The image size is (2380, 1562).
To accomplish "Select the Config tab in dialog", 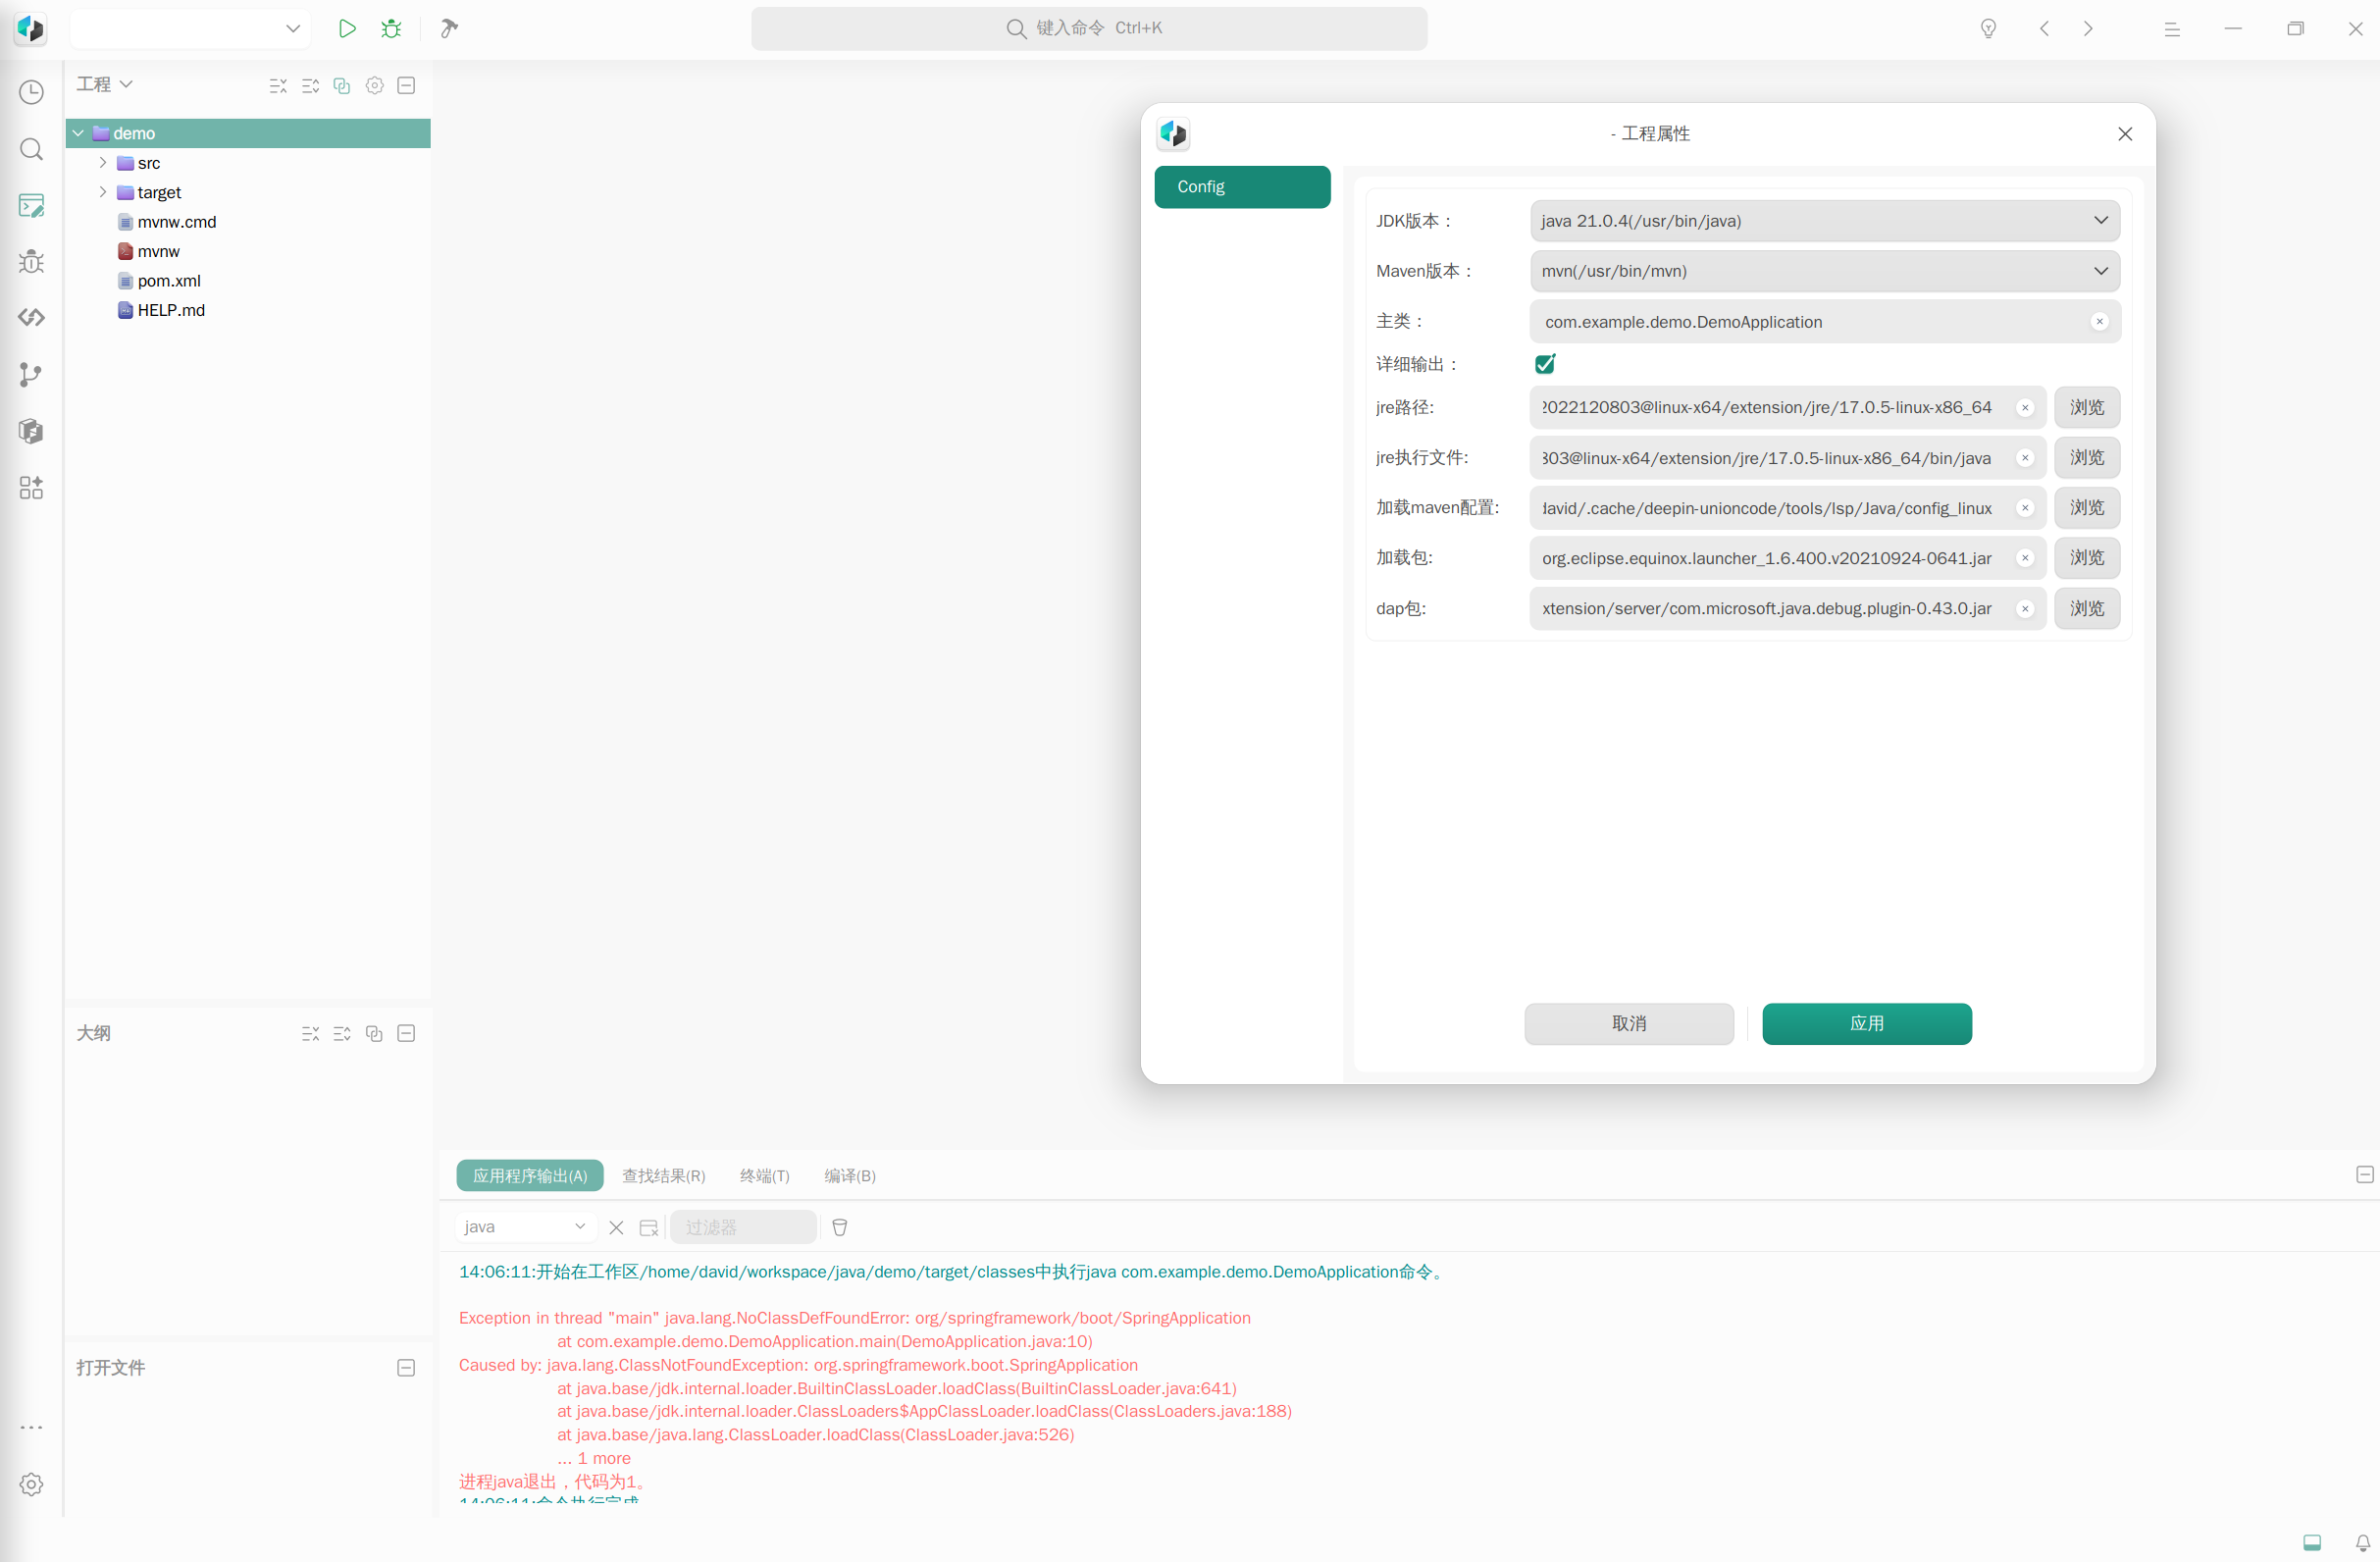I will [x=1242, y=187].
